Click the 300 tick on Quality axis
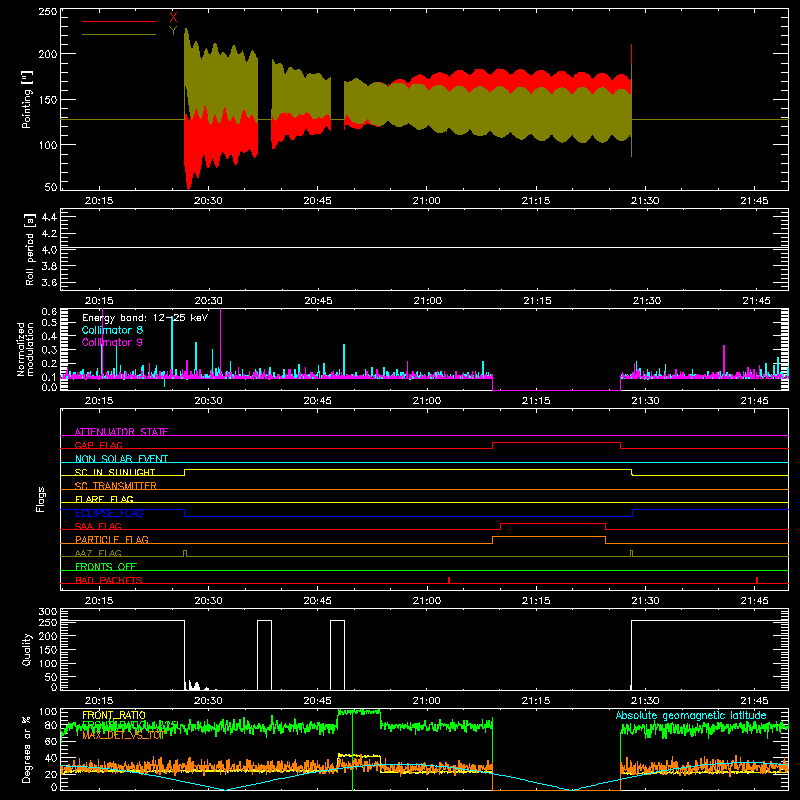 click(48, 611)
